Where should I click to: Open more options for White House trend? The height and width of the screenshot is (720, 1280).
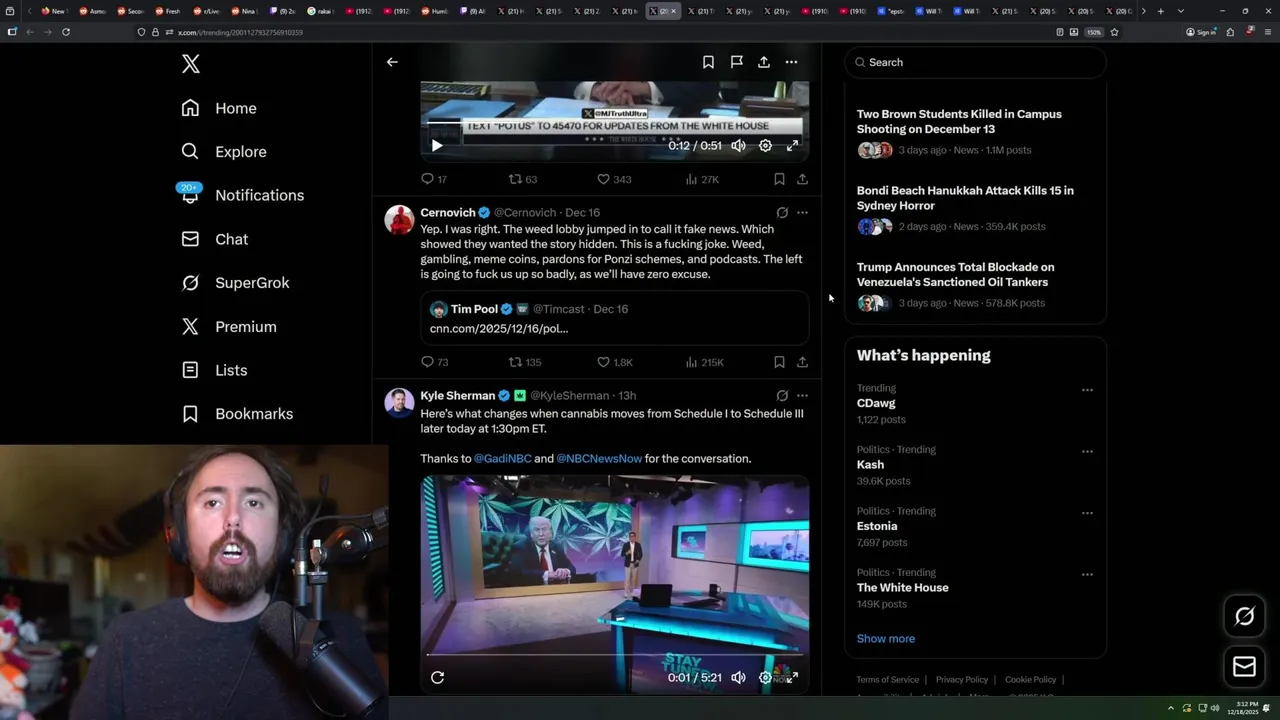1087,574
